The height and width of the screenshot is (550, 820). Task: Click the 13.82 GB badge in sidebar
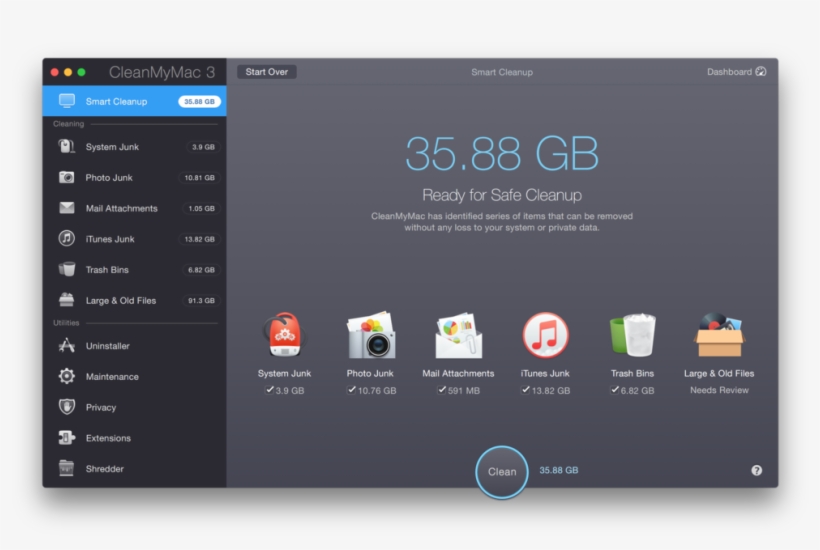point(199,239)
